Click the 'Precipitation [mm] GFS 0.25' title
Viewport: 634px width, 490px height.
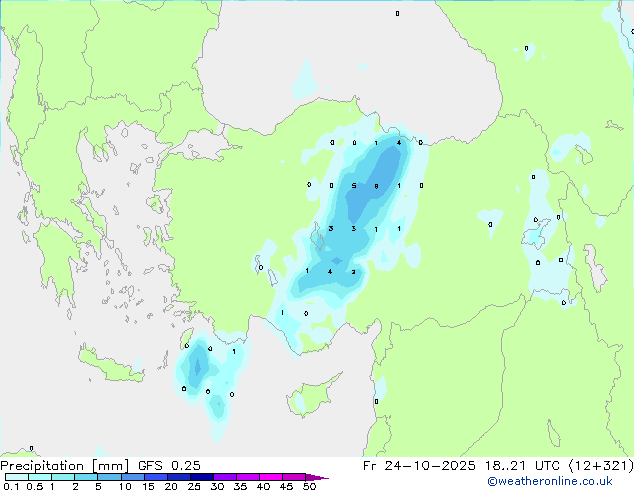click(x=100, y=466)
